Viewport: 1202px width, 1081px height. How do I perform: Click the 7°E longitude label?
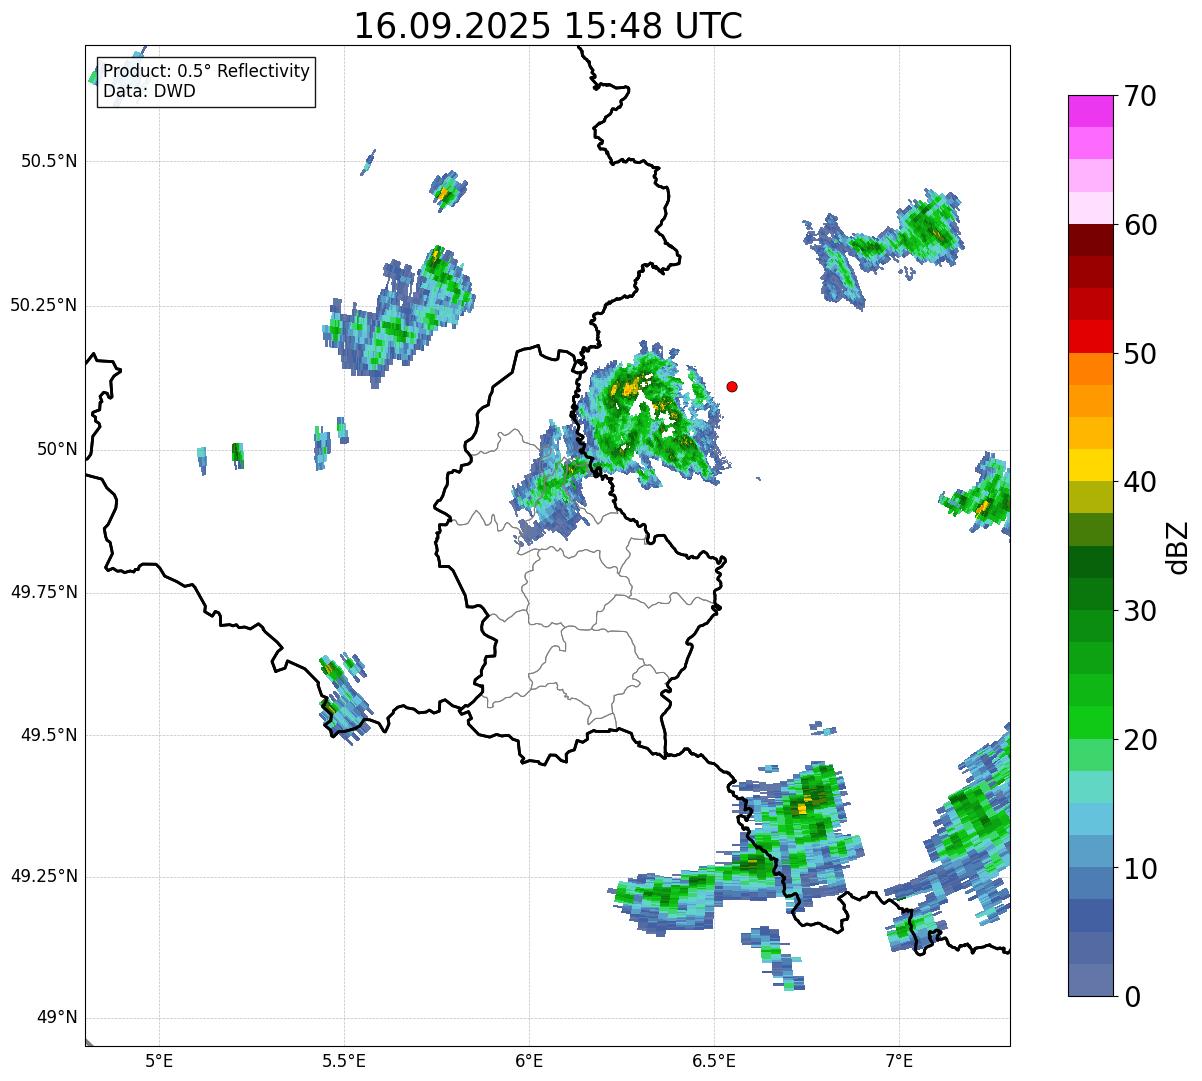[x=899, y=1061]
